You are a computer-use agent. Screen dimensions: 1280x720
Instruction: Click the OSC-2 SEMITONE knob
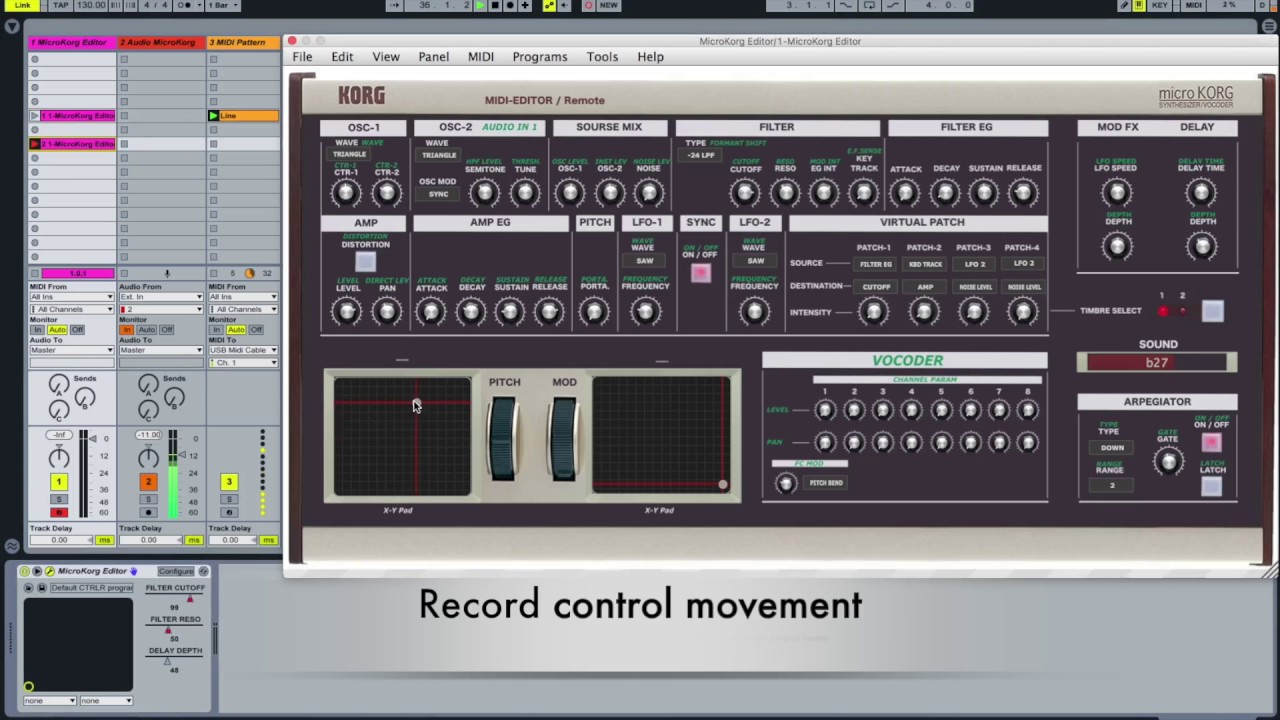pyautogui.click(x=484, y=192)
